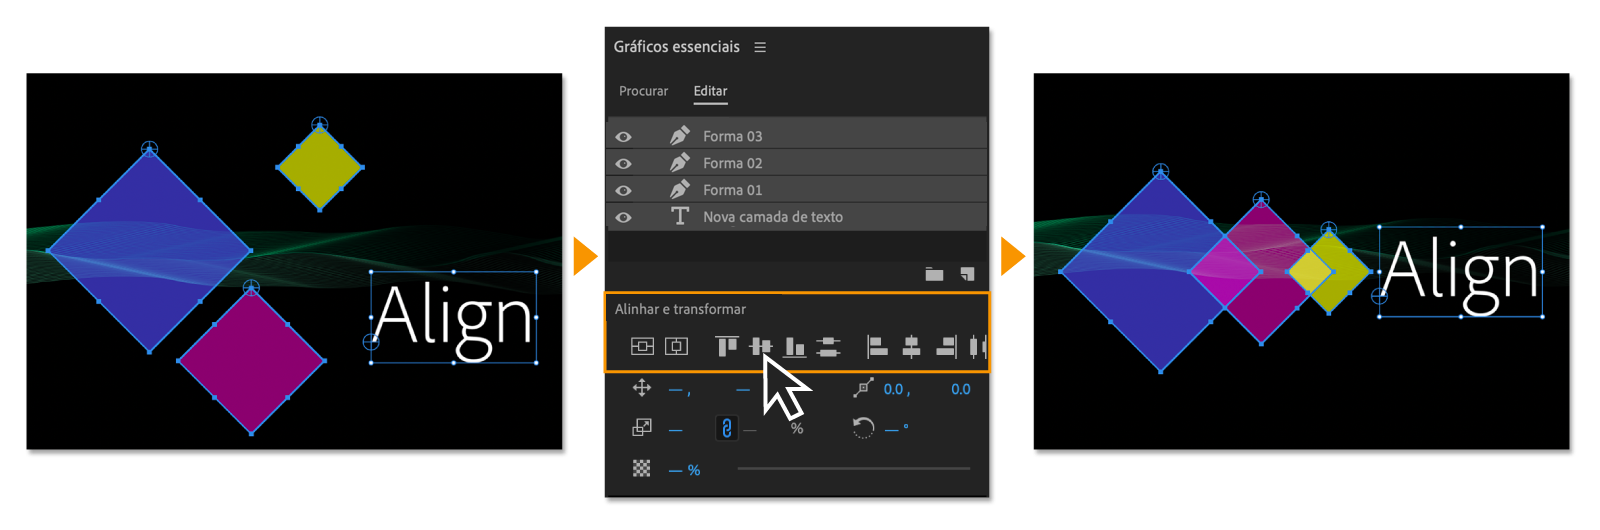Select the Forma 01 layer
This screenshot has width=1600, height=530.
point(732,190)
